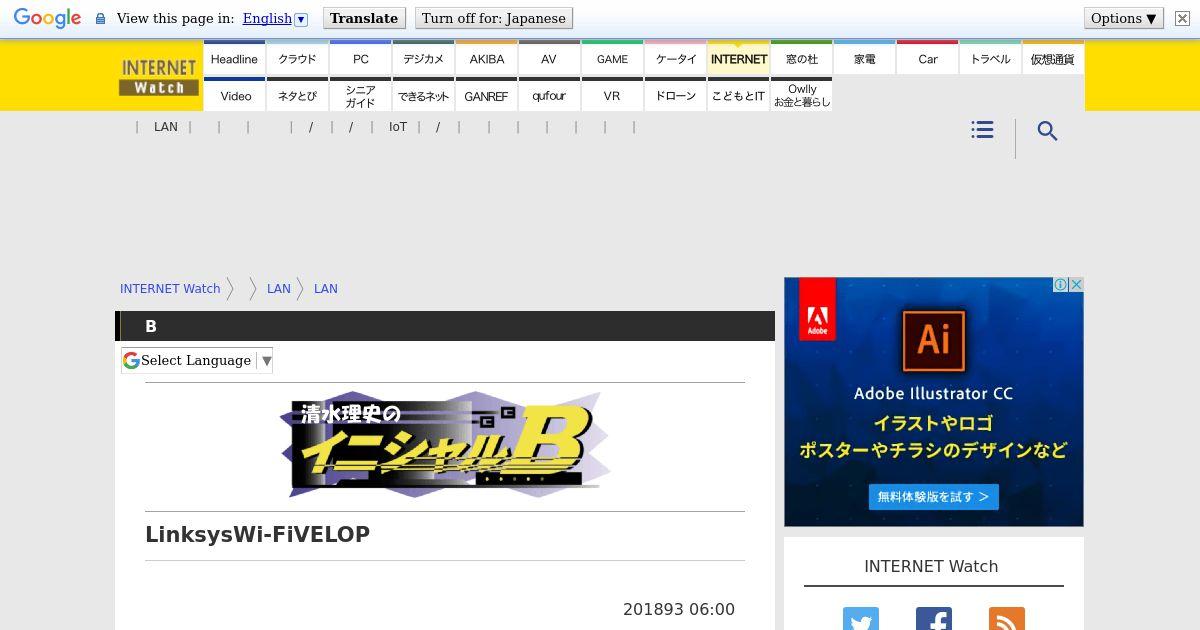Click the 清水理史のイニシャルB banner image
Screen dimensions: 1200x630
tap(445, 445)
